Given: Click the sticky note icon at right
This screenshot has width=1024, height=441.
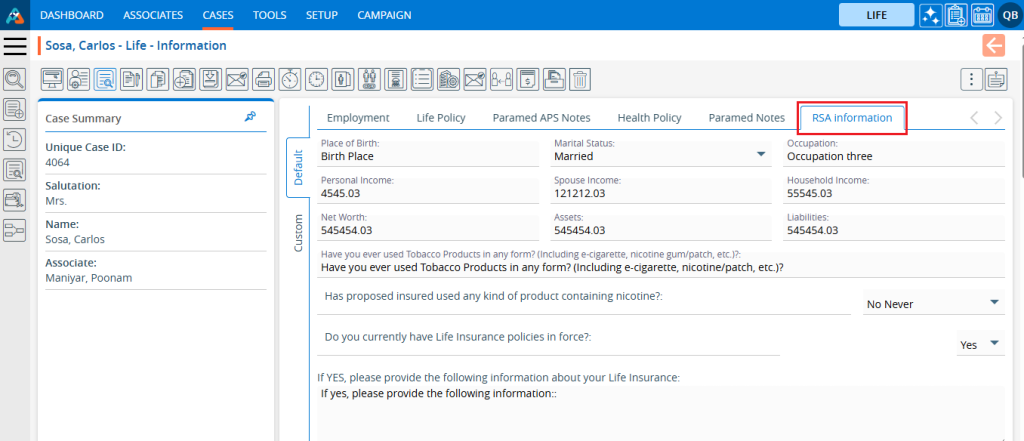Looking at the screenshot, I should [996, 80].
